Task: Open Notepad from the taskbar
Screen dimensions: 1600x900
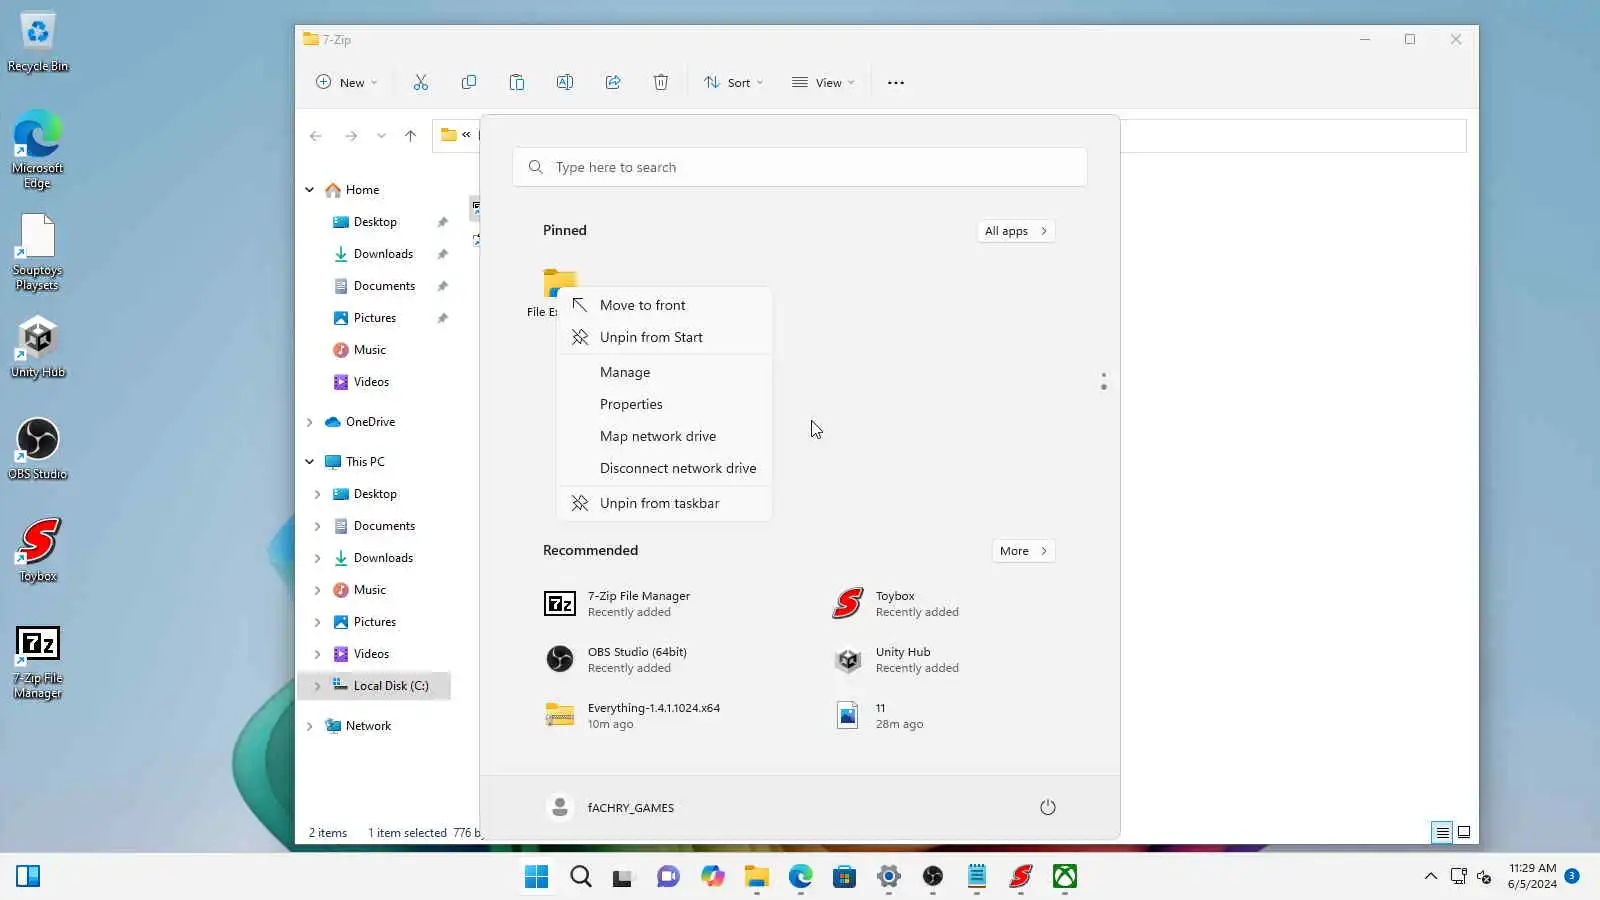Action: tap(976, 877)
